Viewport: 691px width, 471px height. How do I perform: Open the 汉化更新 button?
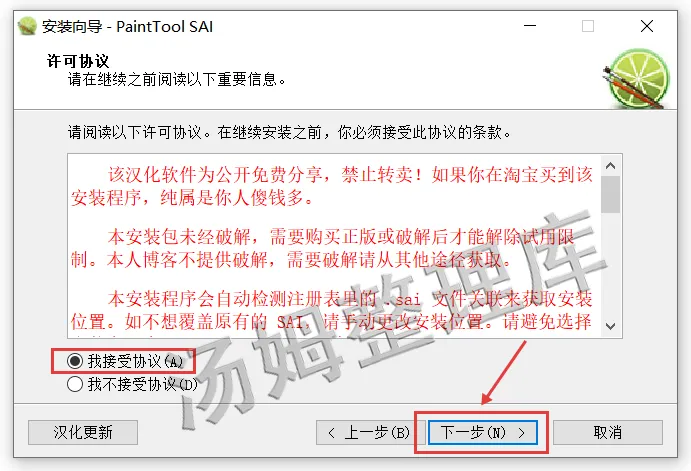click(x=83, y=432)
